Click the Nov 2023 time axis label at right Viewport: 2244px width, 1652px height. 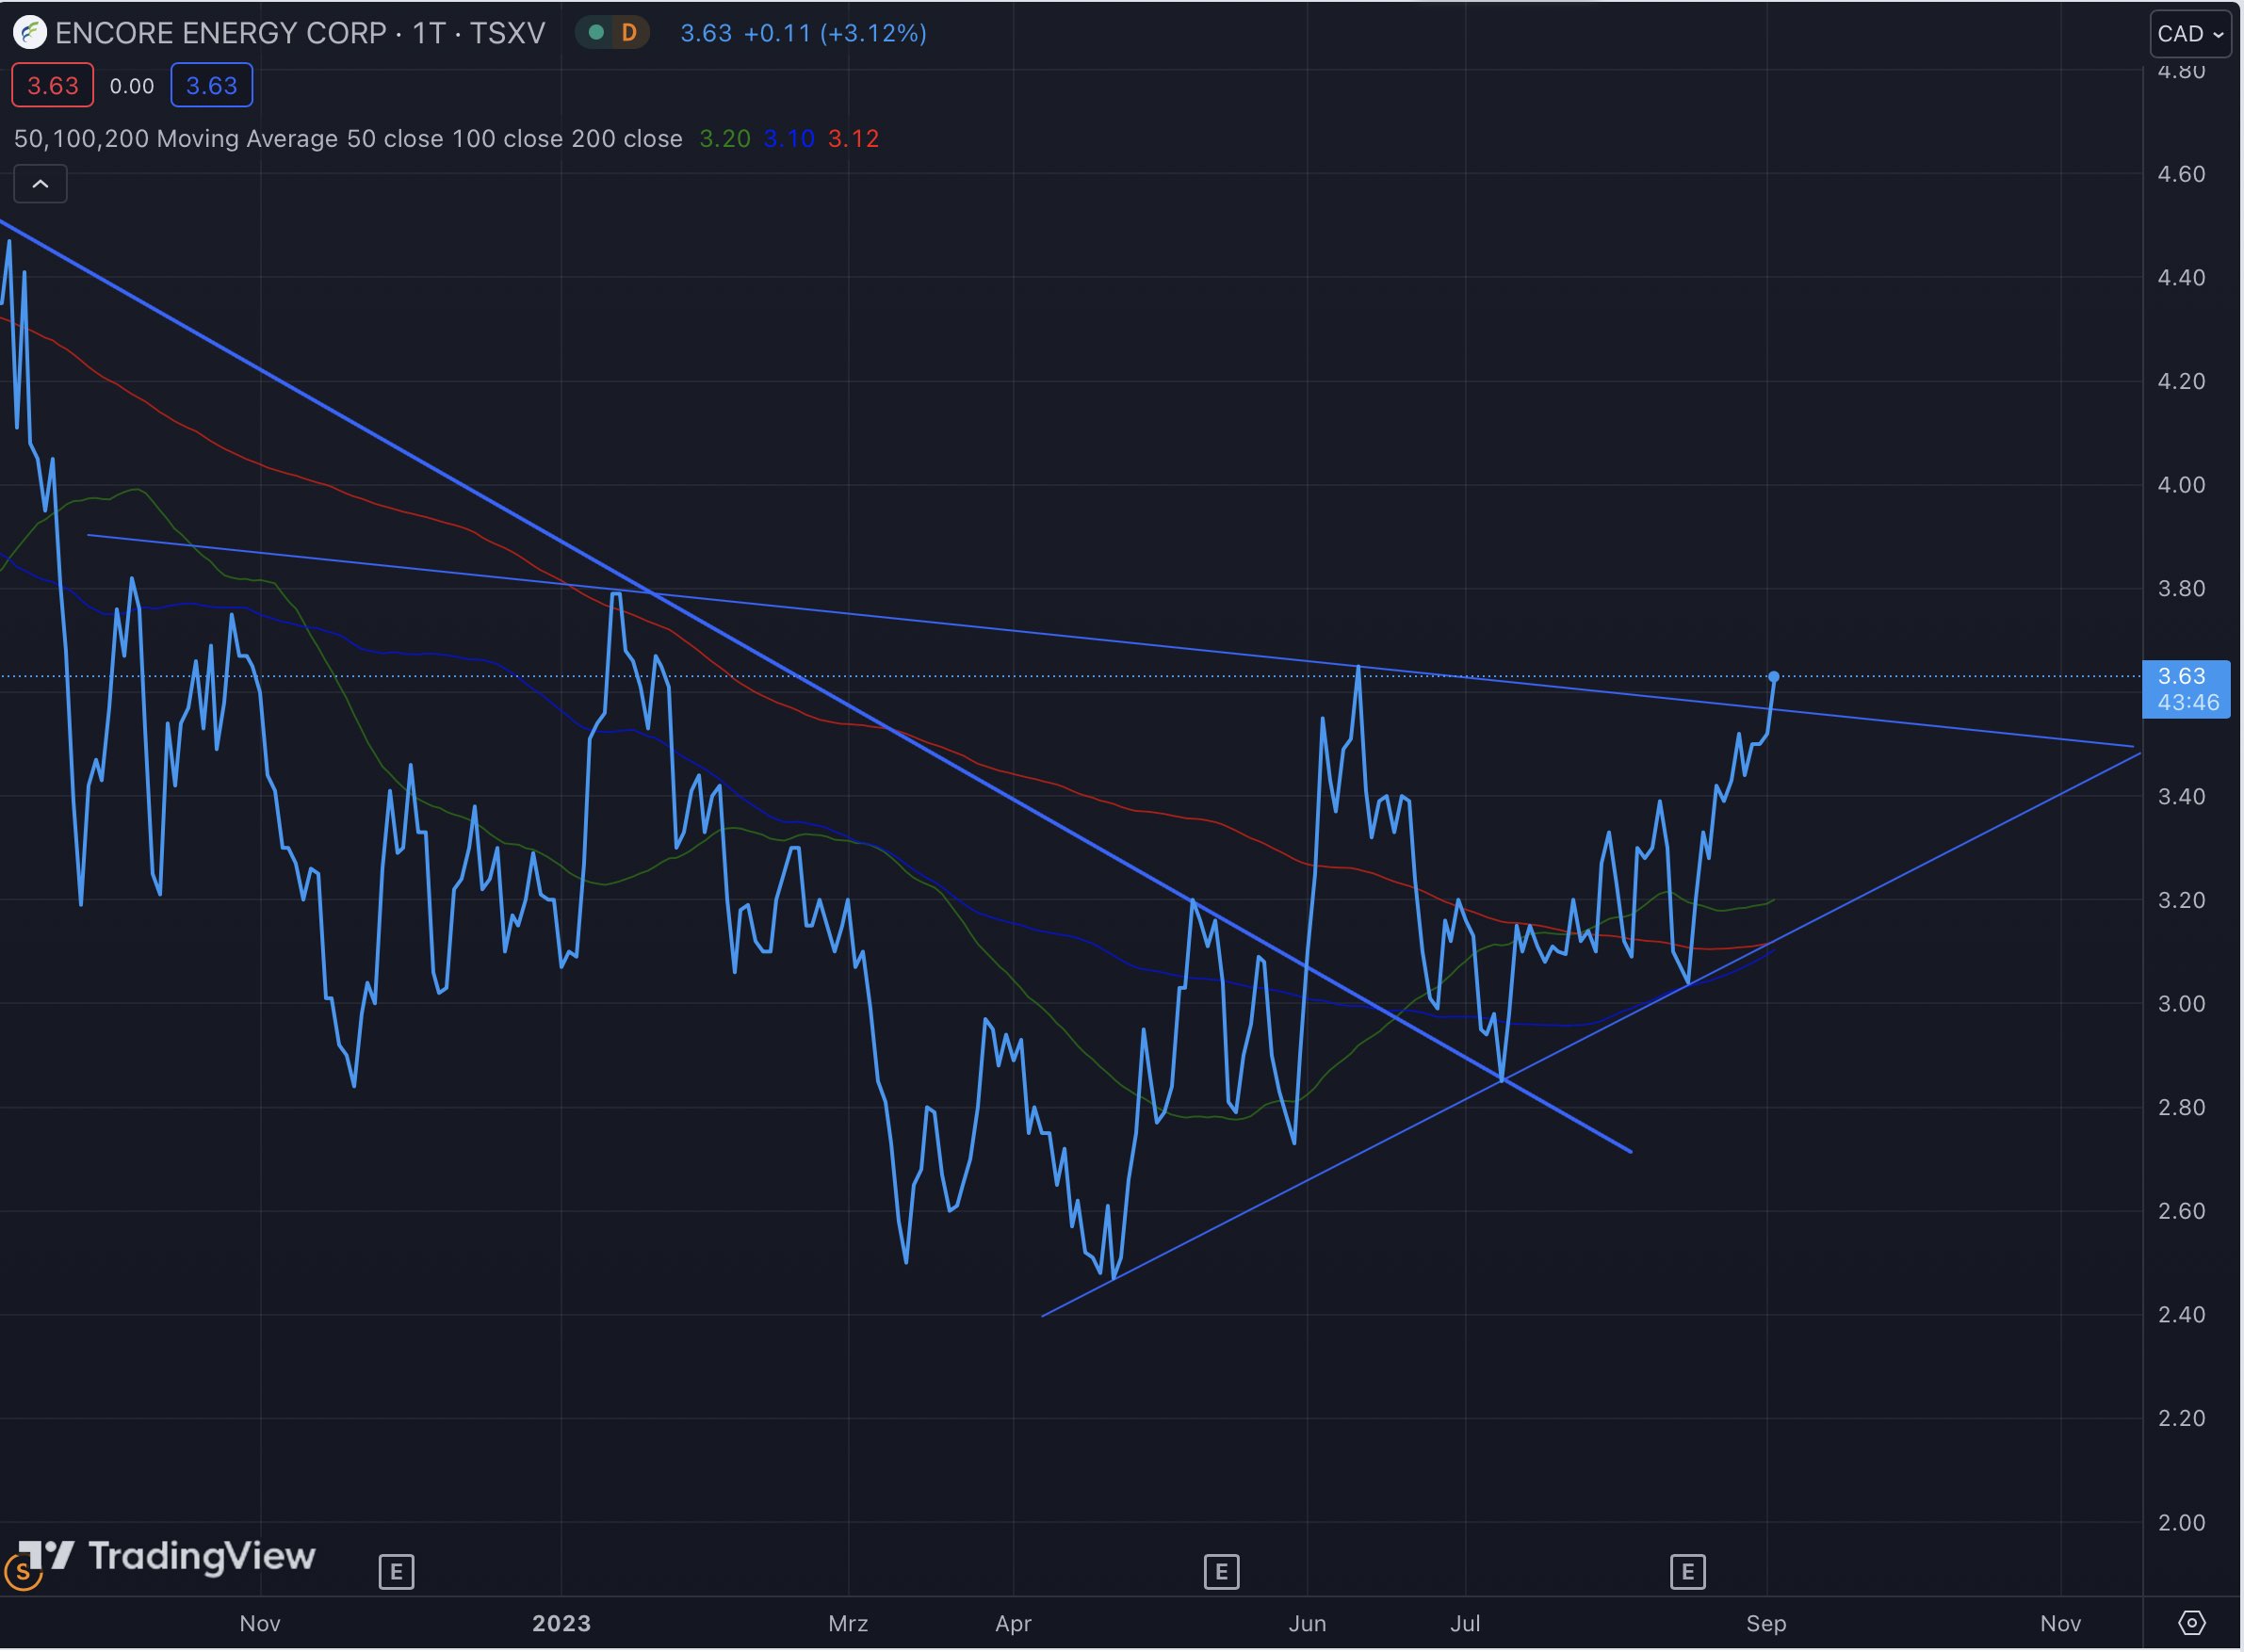click(2060, 1623)
